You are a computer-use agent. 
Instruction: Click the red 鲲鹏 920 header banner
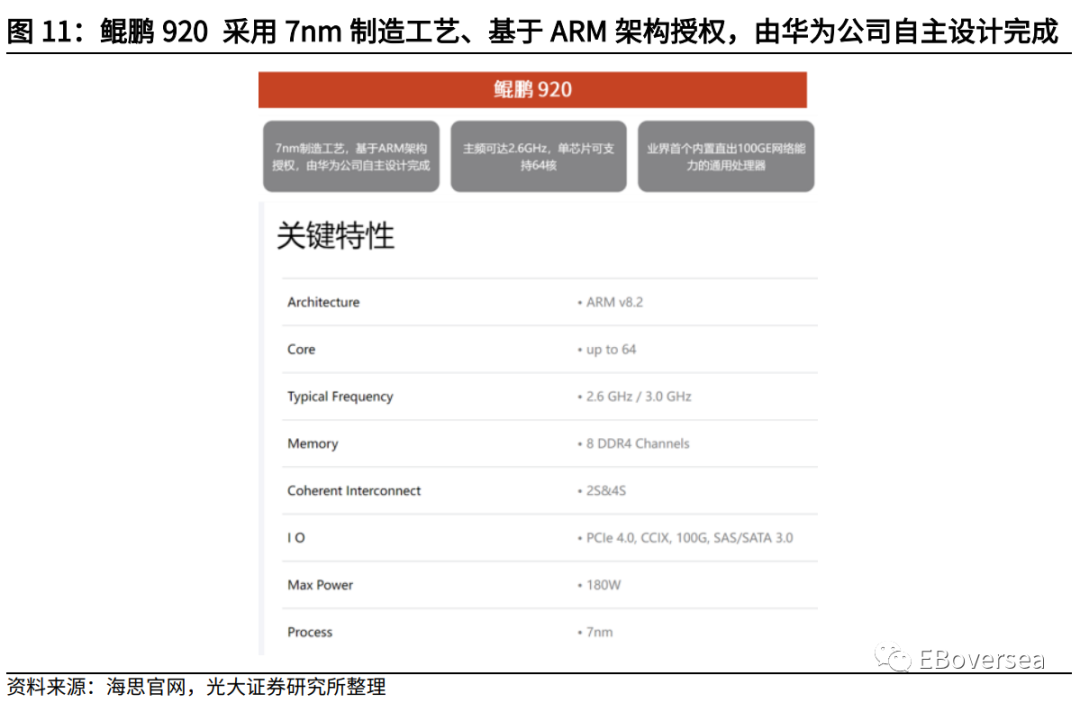click(x=532, y=90)
